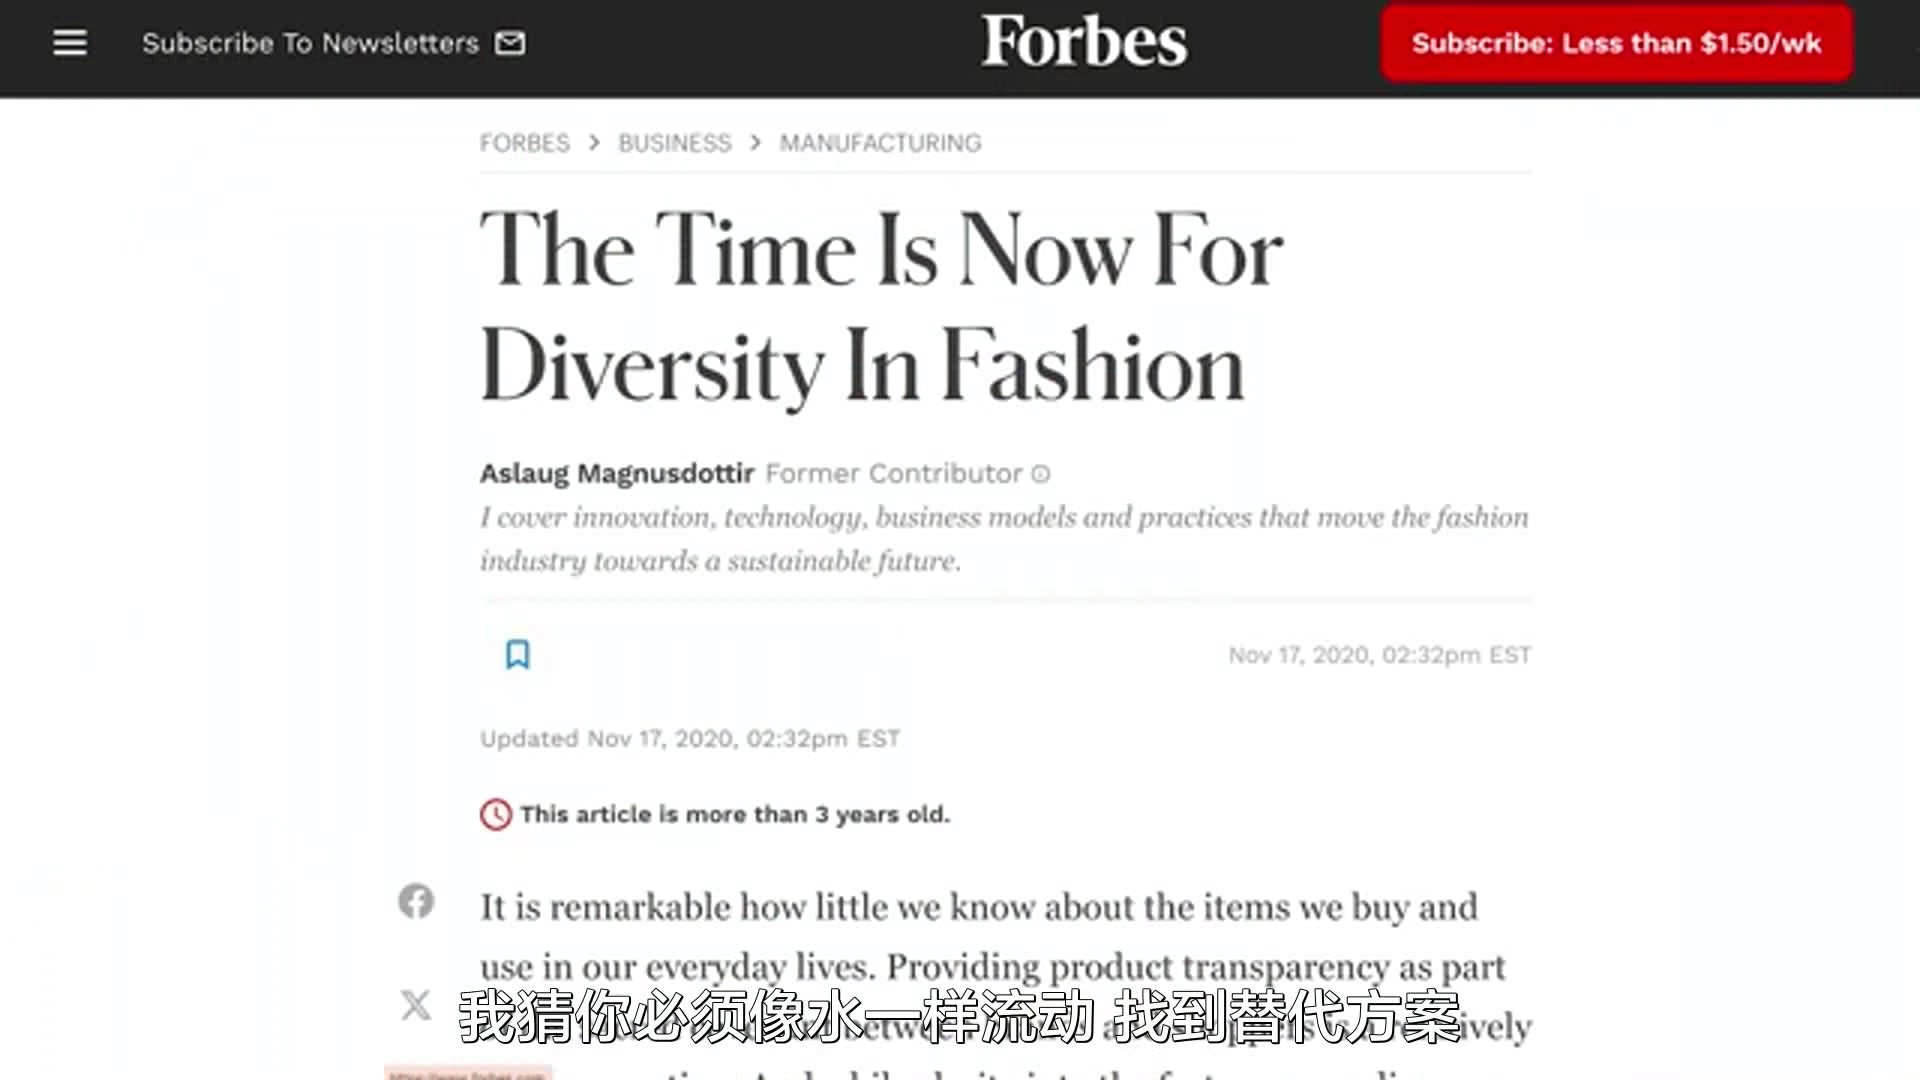
Task: Open author Aslaug Magnusdottir's profile
Action: click(x=616, y=473)
